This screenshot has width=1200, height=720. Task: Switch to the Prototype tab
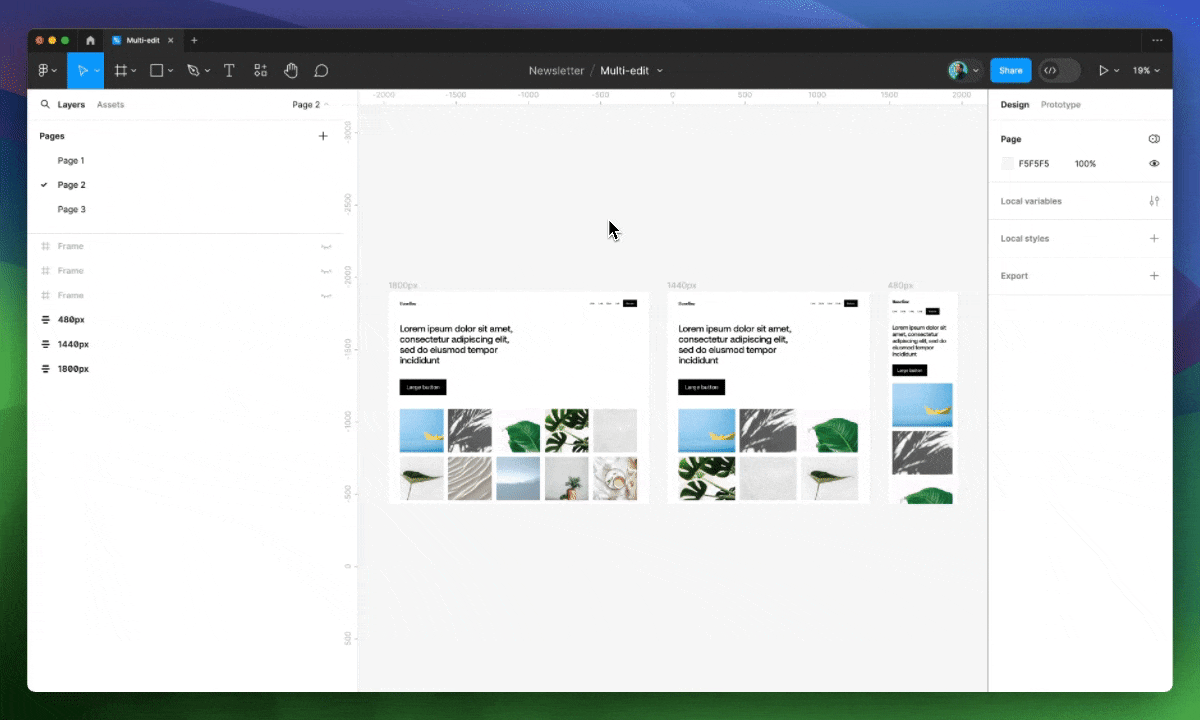point(1060,104)
